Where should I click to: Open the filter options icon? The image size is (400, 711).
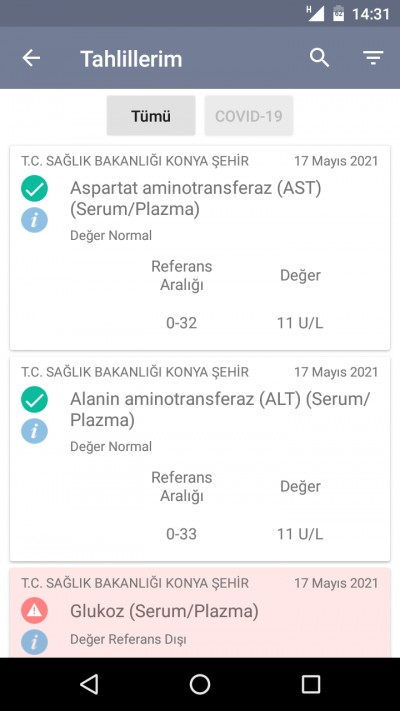(x=373, y=58)
